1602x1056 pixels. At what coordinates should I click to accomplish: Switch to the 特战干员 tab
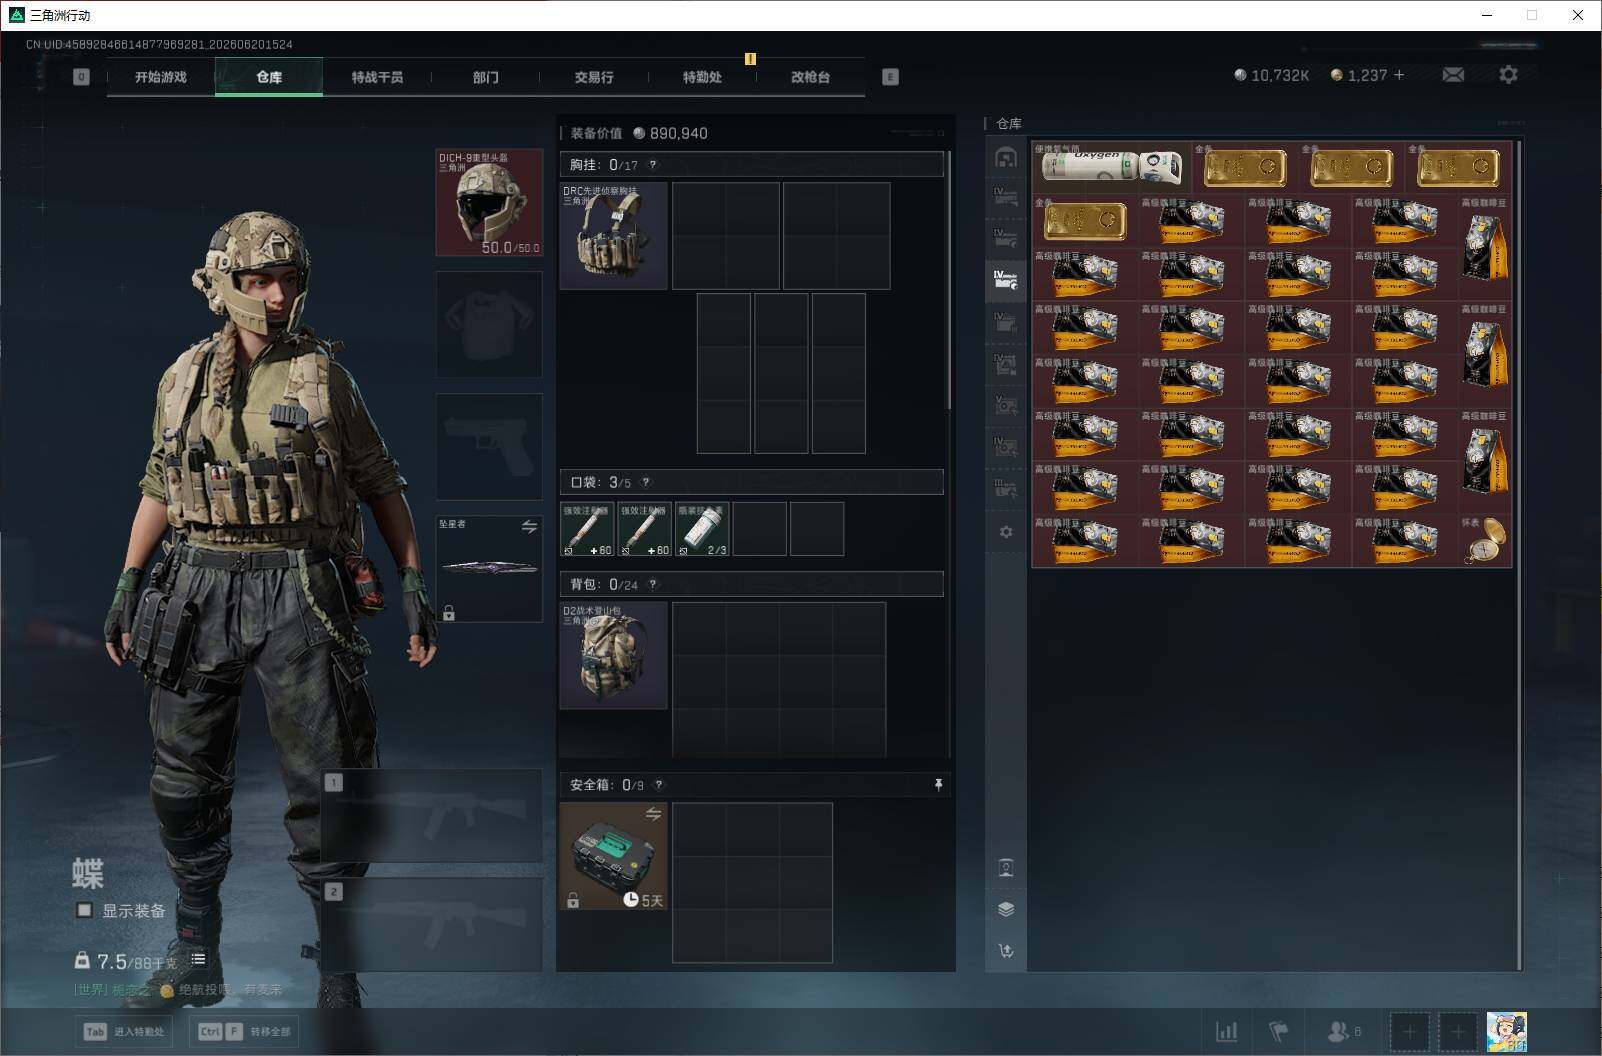(x=377, y=77)
